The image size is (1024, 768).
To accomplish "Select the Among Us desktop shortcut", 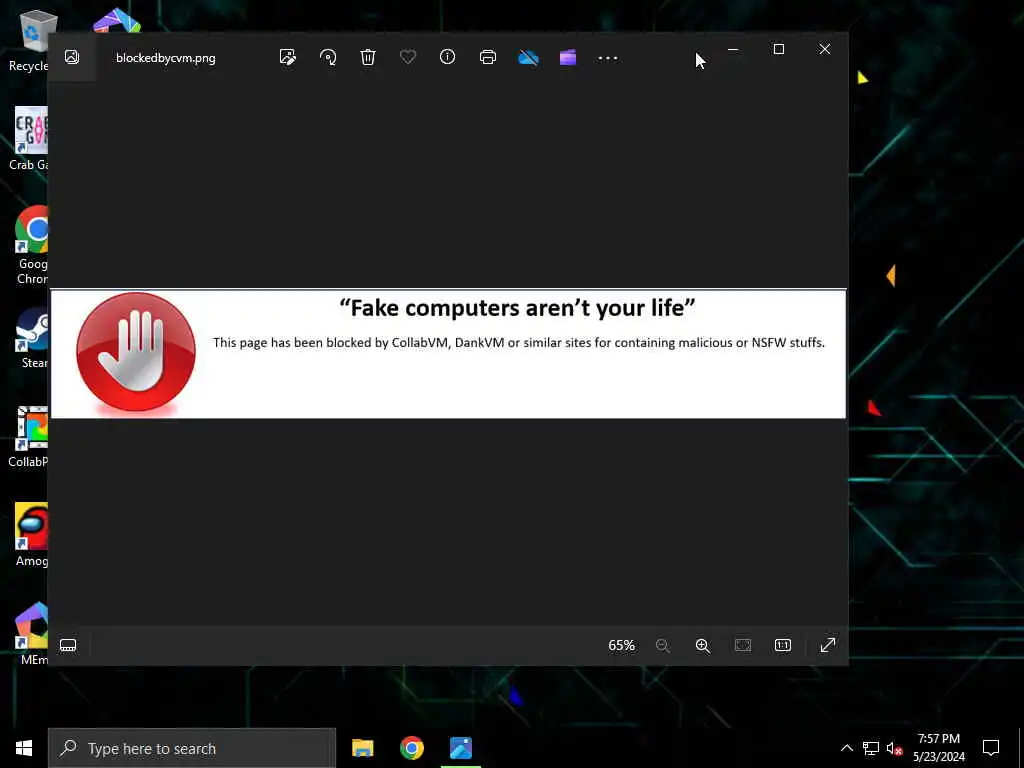I will 31,536.
